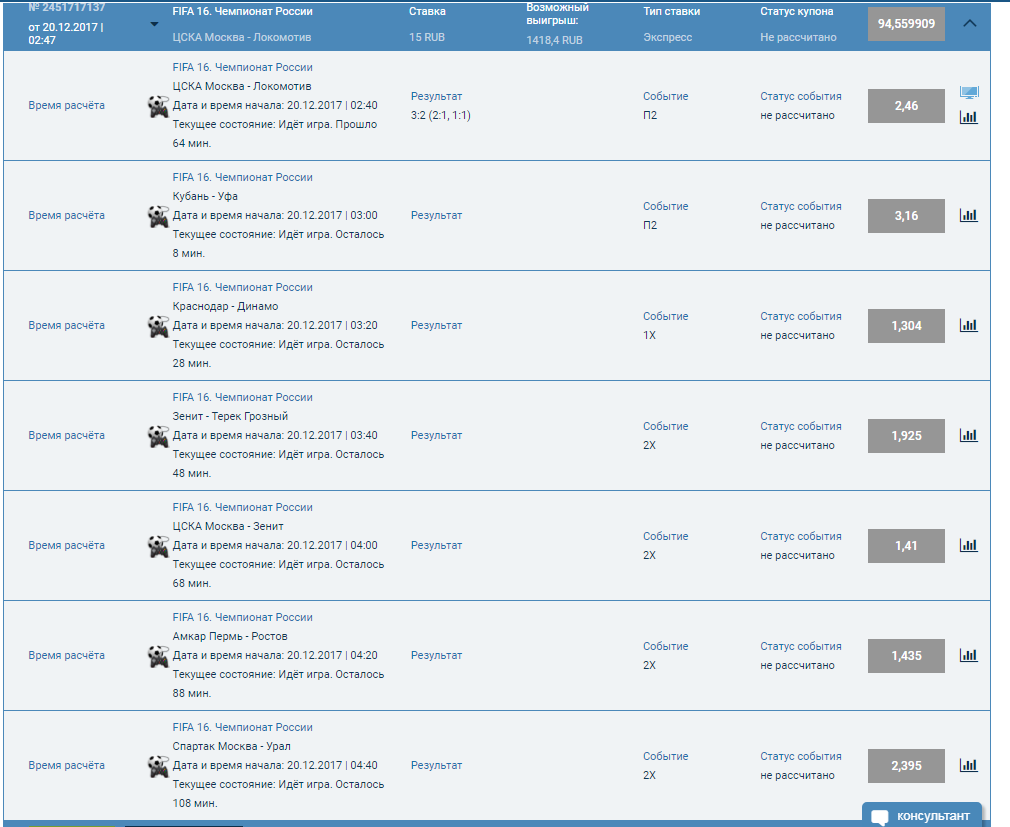The height and width of the screenshot is (827, 1010).
Task: Open dropdown arrow next to coupon date
Action: coord(154,24)
